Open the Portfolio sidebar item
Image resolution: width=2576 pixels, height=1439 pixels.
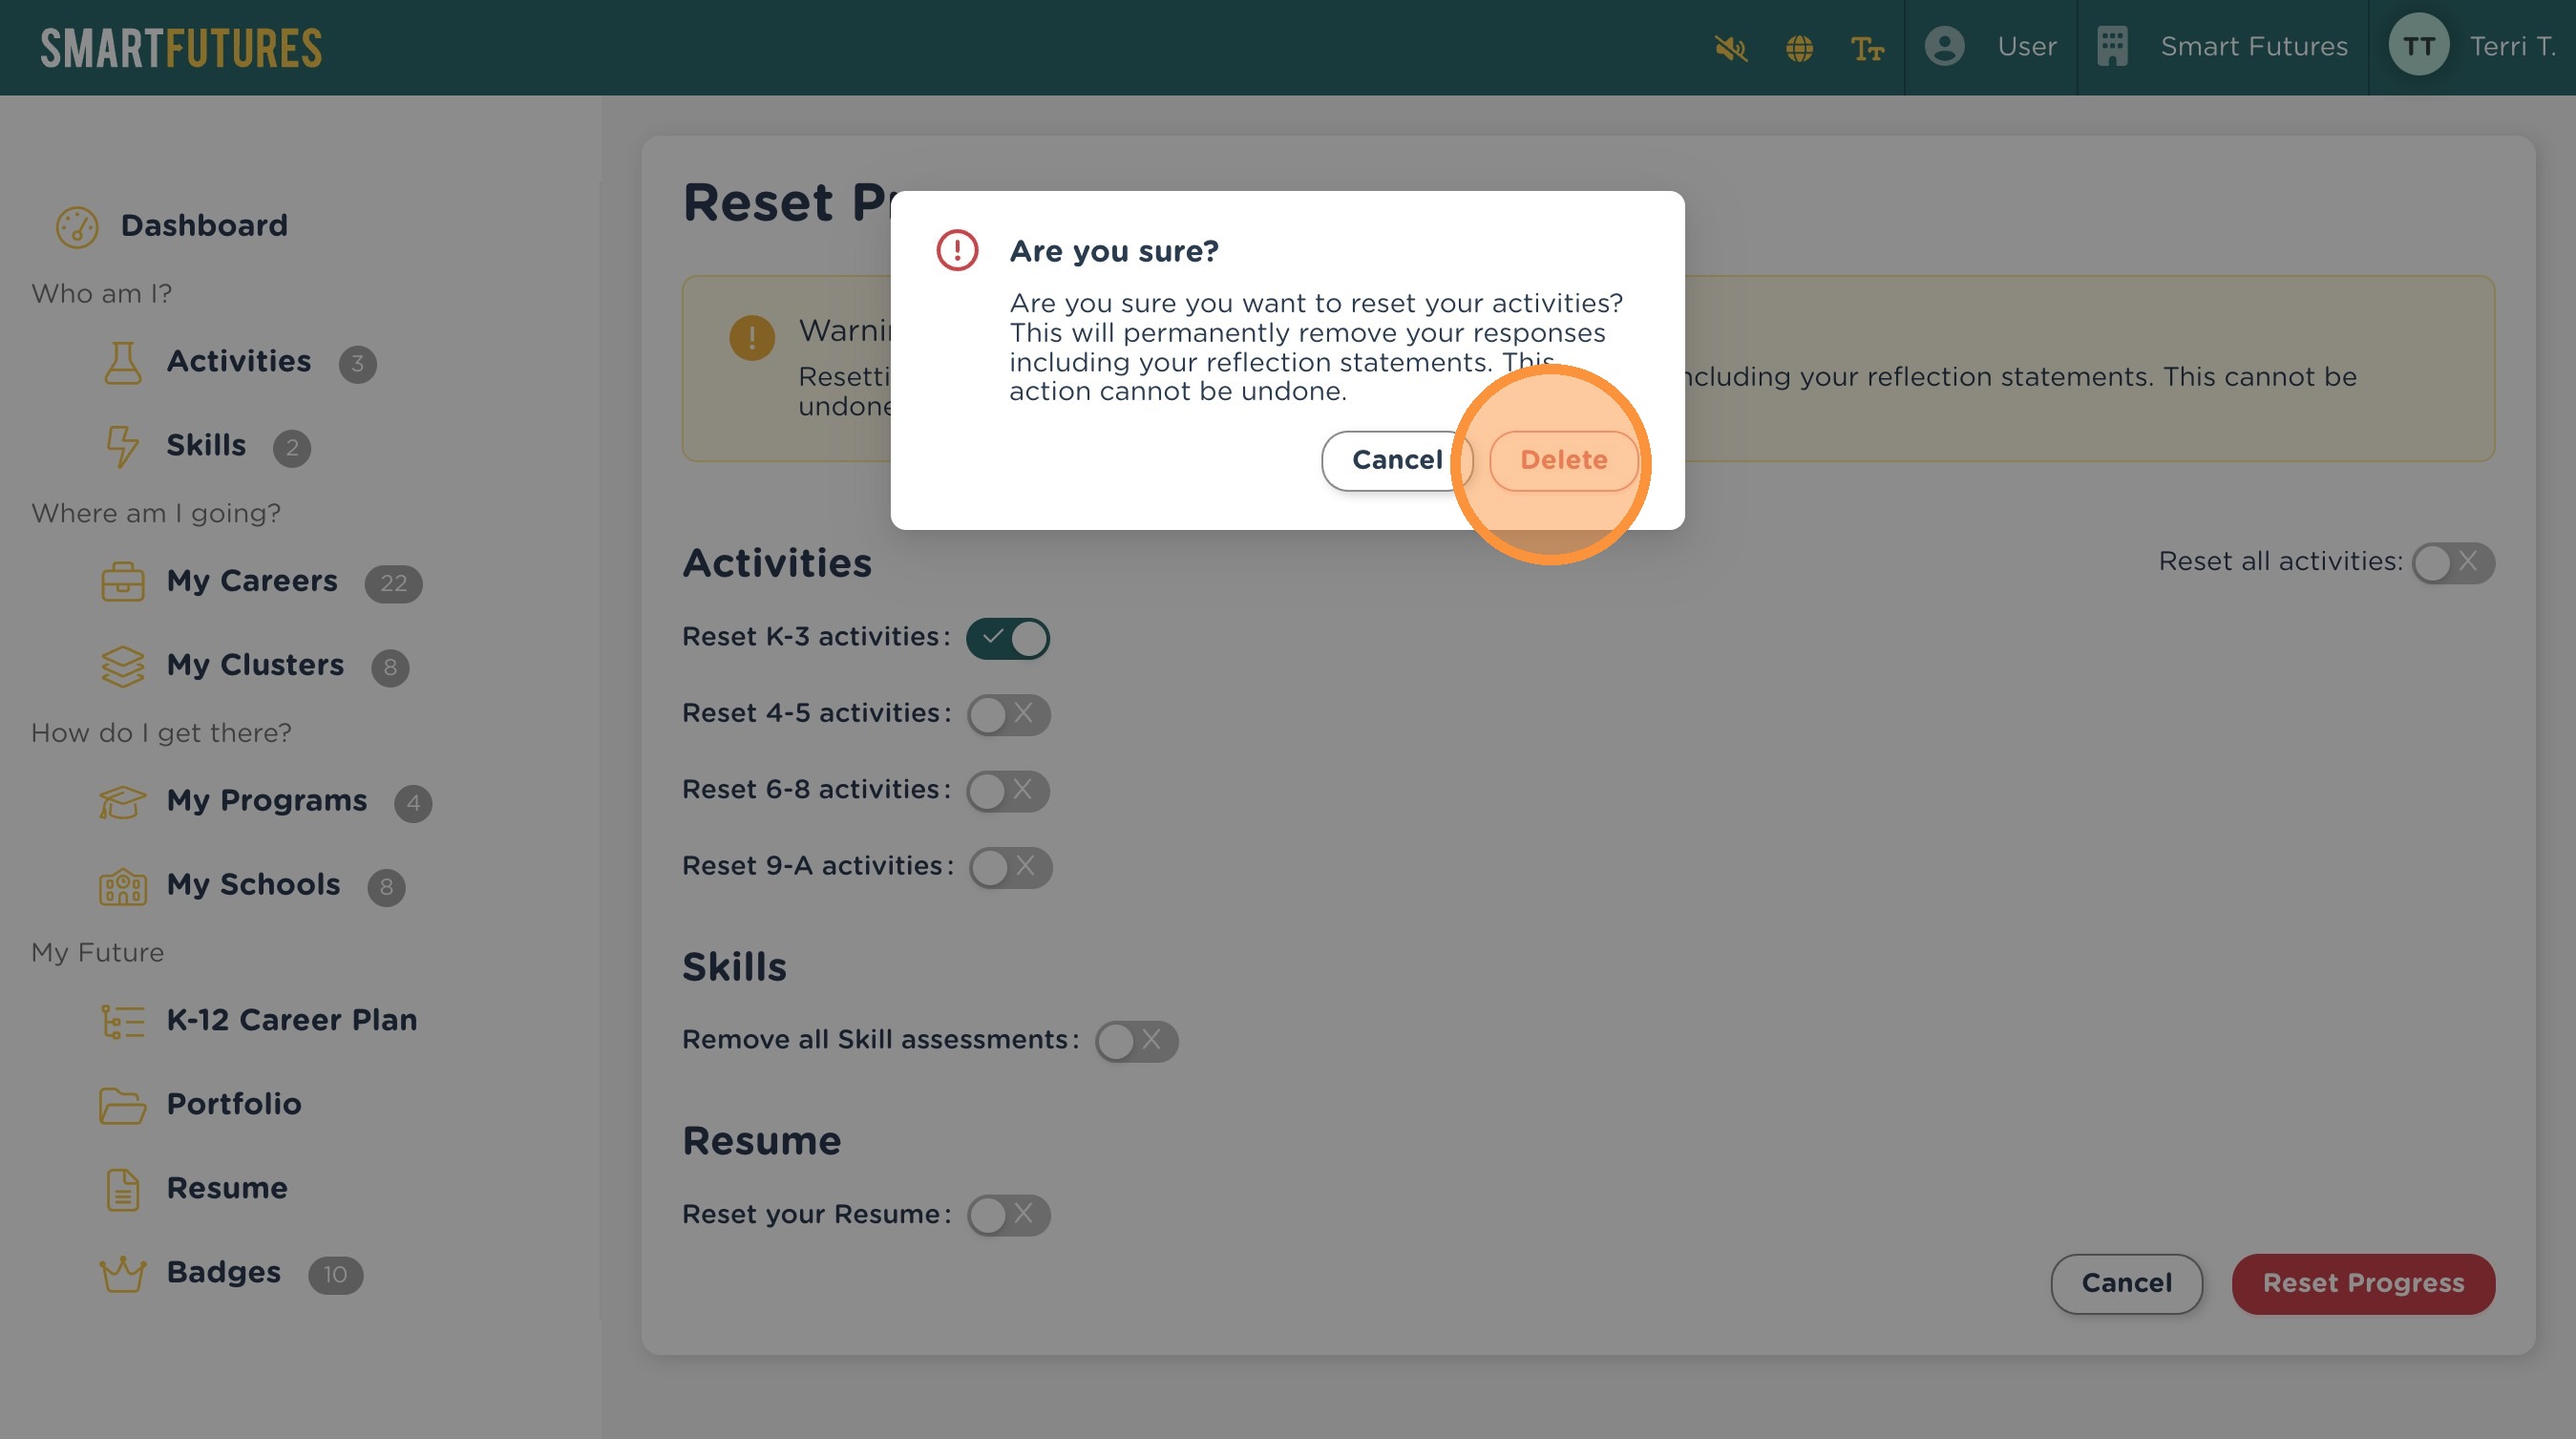(233, 1103)
